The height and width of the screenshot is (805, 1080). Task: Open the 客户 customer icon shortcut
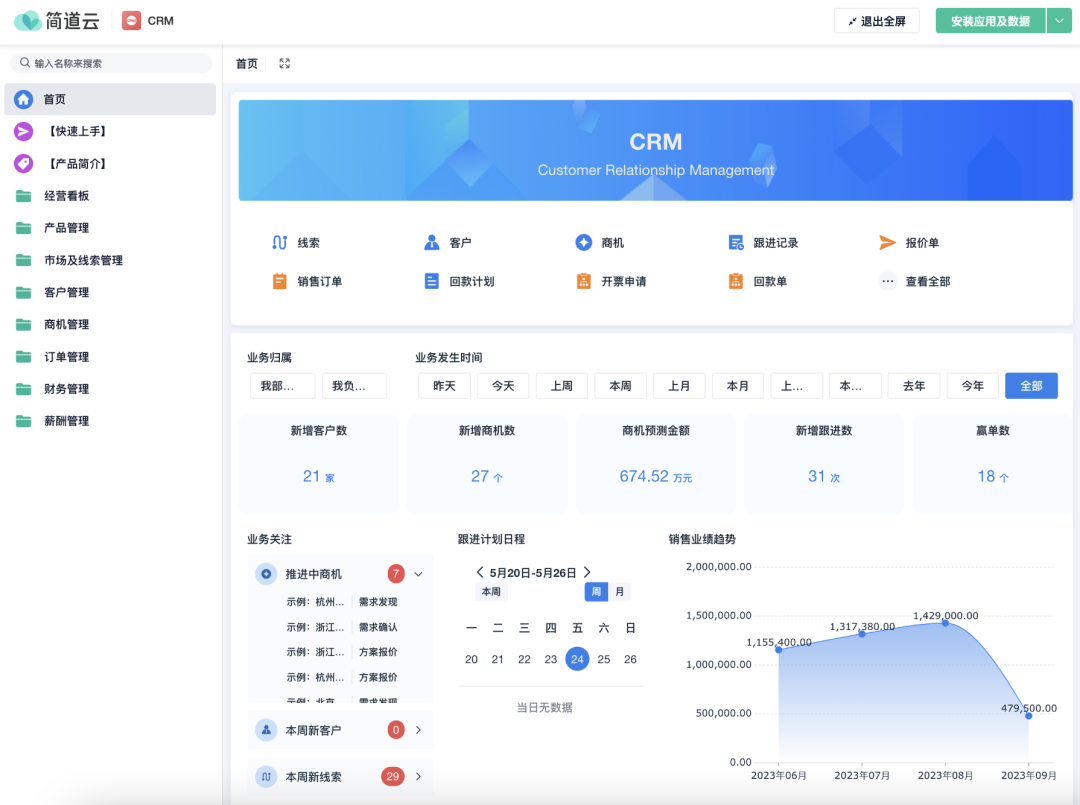coord(432,243)
